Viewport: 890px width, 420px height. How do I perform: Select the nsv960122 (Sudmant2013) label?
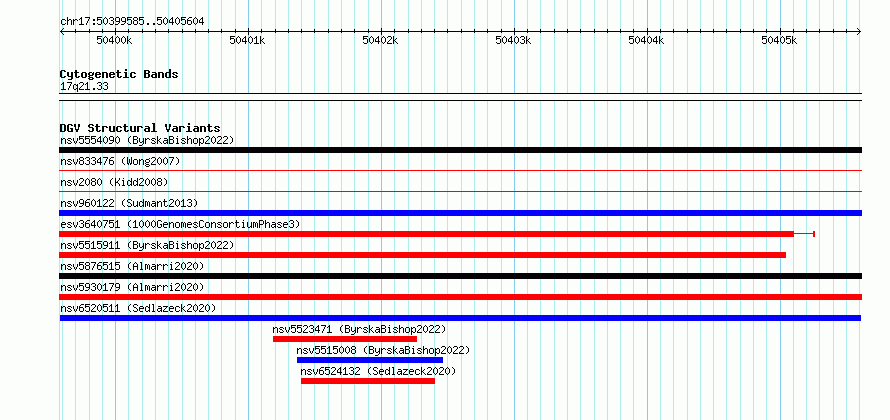(x=129, y=203)
